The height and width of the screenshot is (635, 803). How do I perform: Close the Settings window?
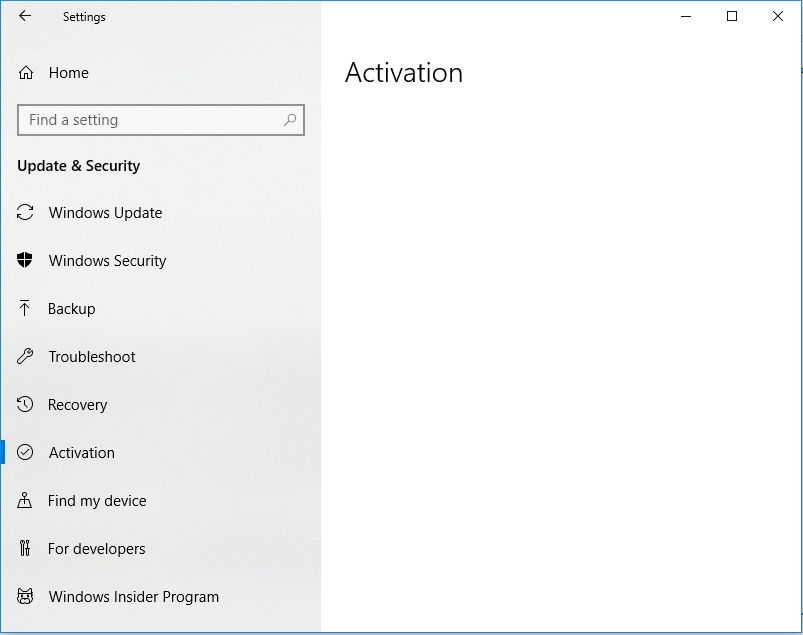coord(778,16)
